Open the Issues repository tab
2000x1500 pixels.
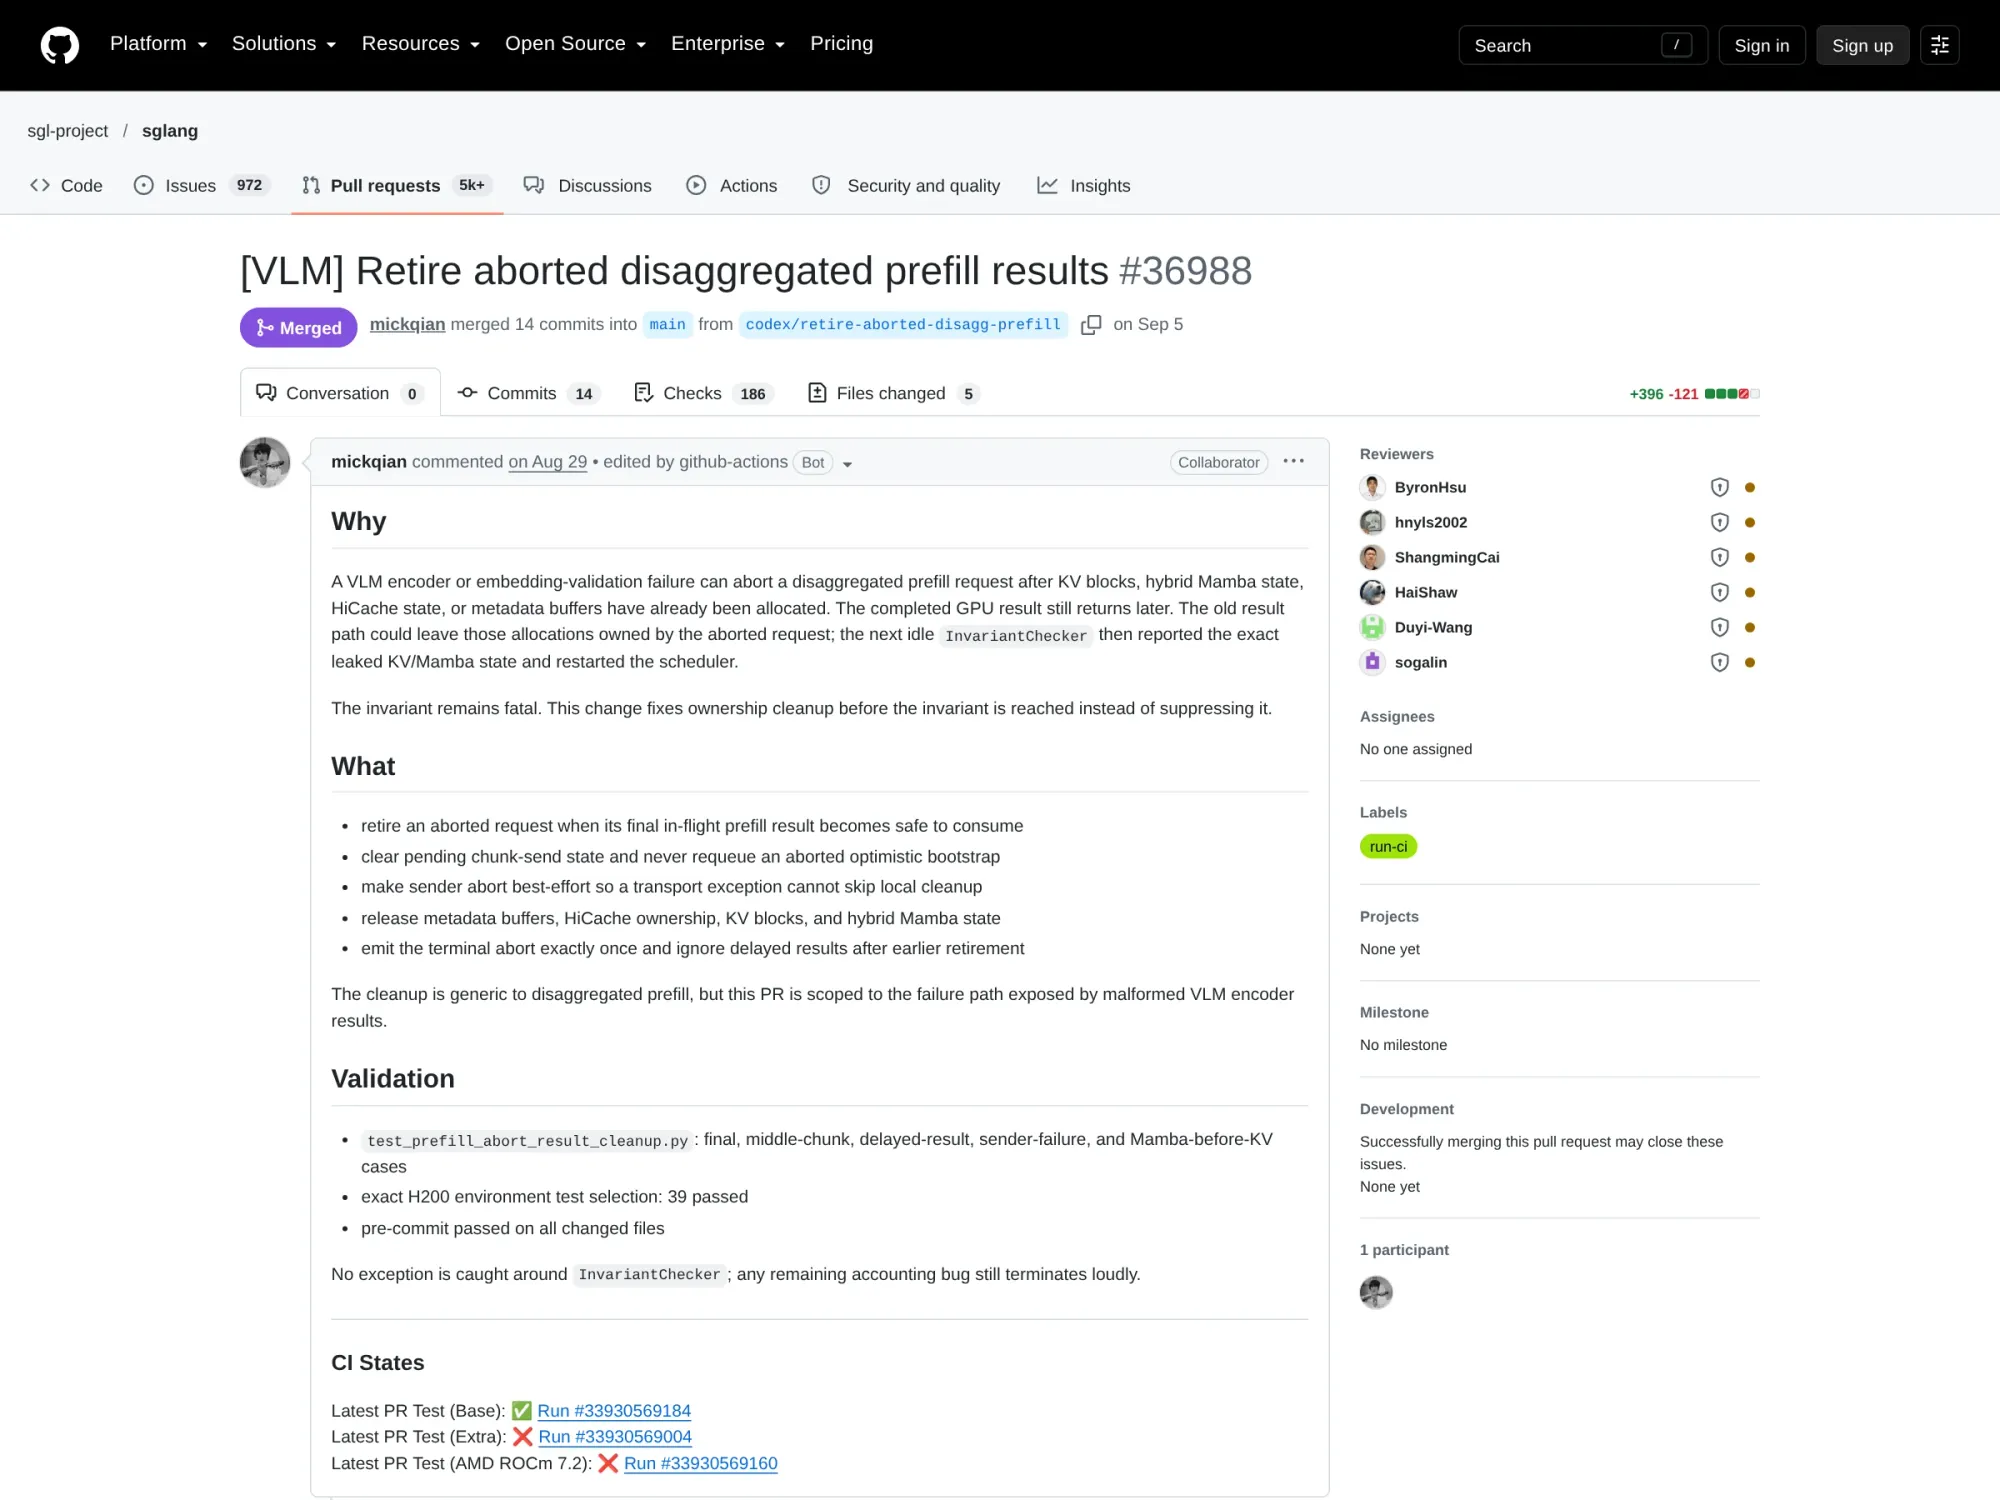click(x=202, y=186)
